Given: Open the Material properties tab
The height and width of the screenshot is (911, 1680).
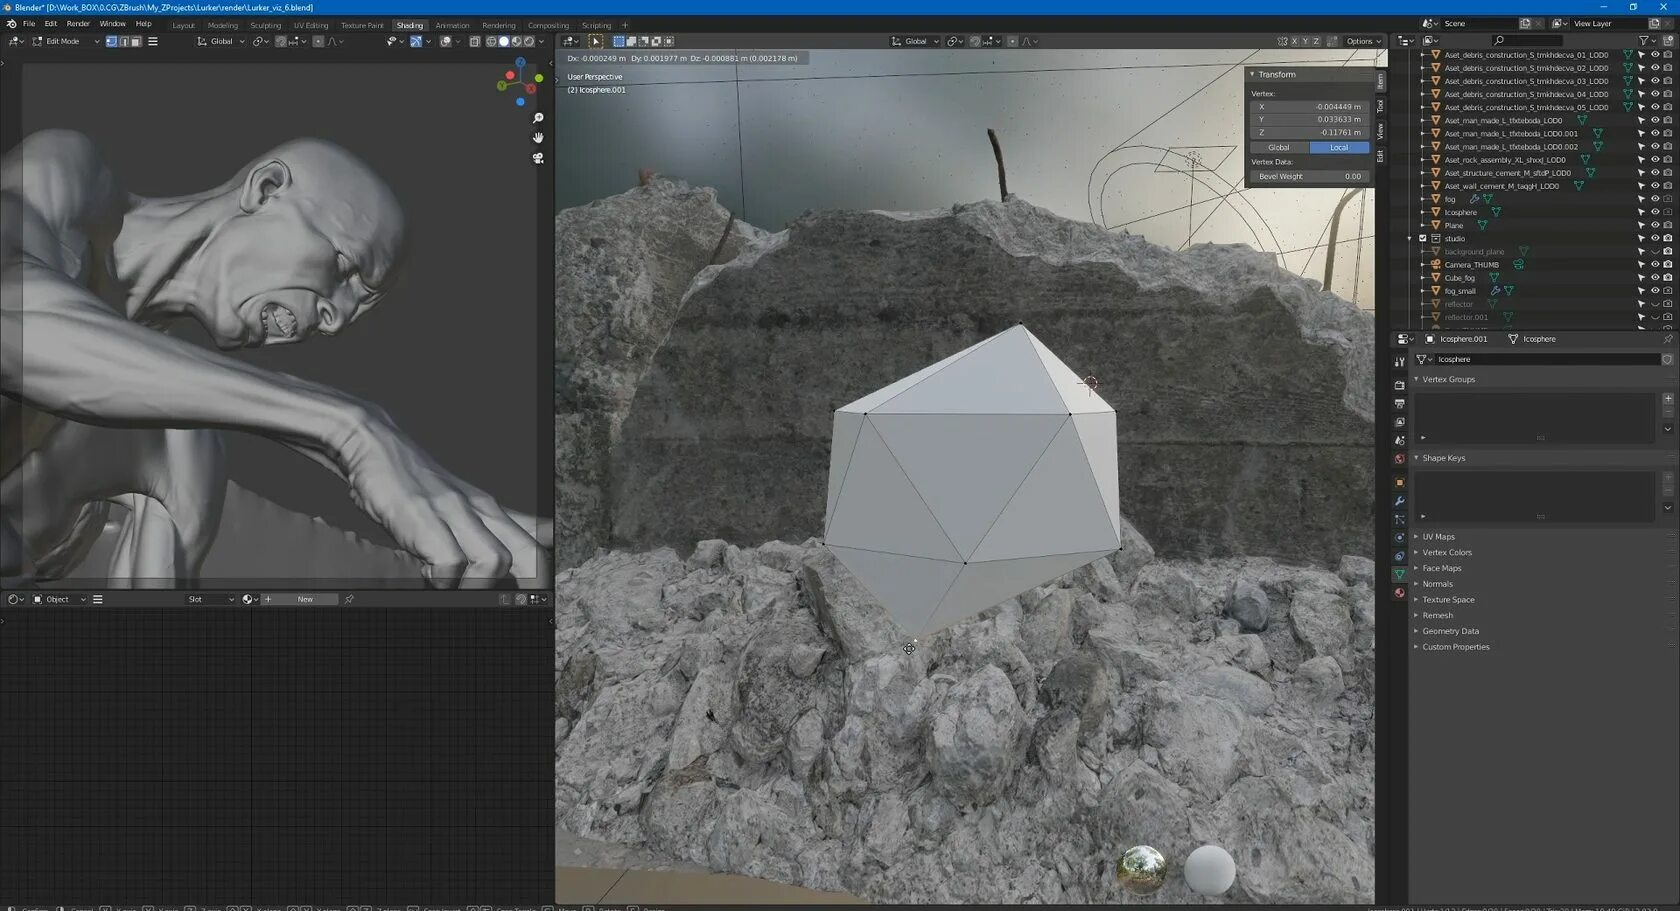Looking at the screenshot, I should point(1399,593).
